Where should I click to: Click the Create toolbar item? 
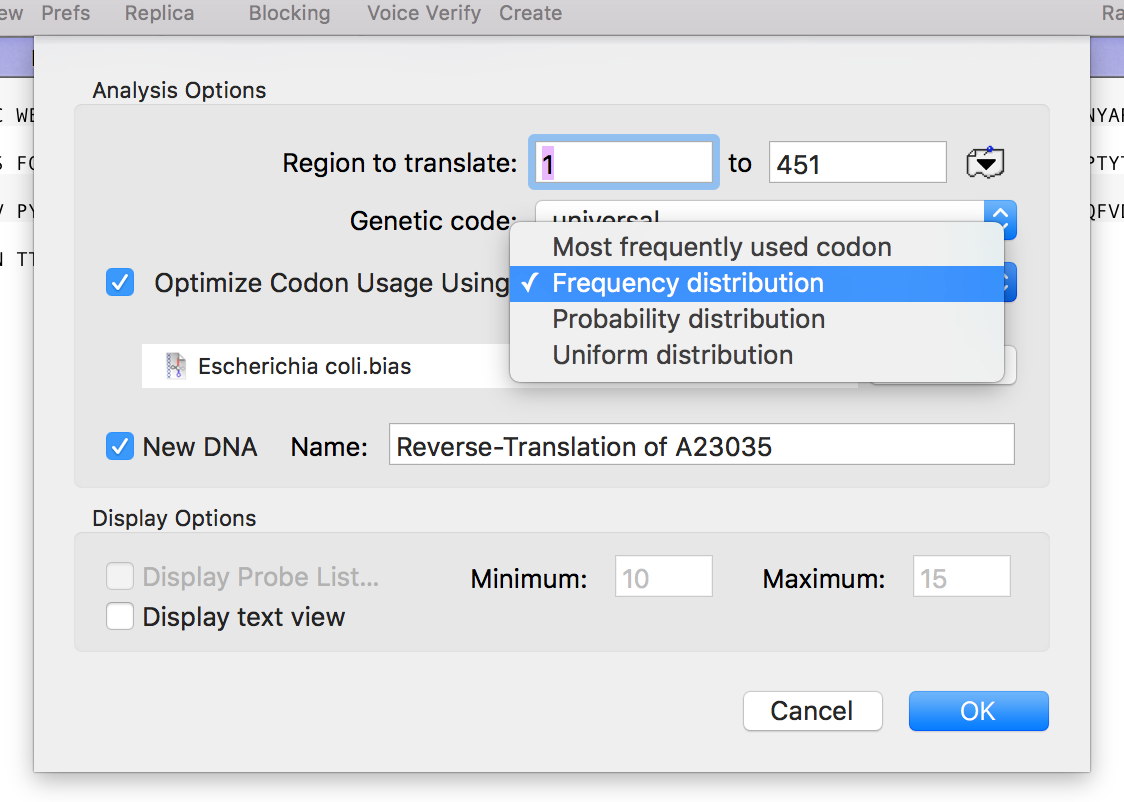(x=530, y=14)
